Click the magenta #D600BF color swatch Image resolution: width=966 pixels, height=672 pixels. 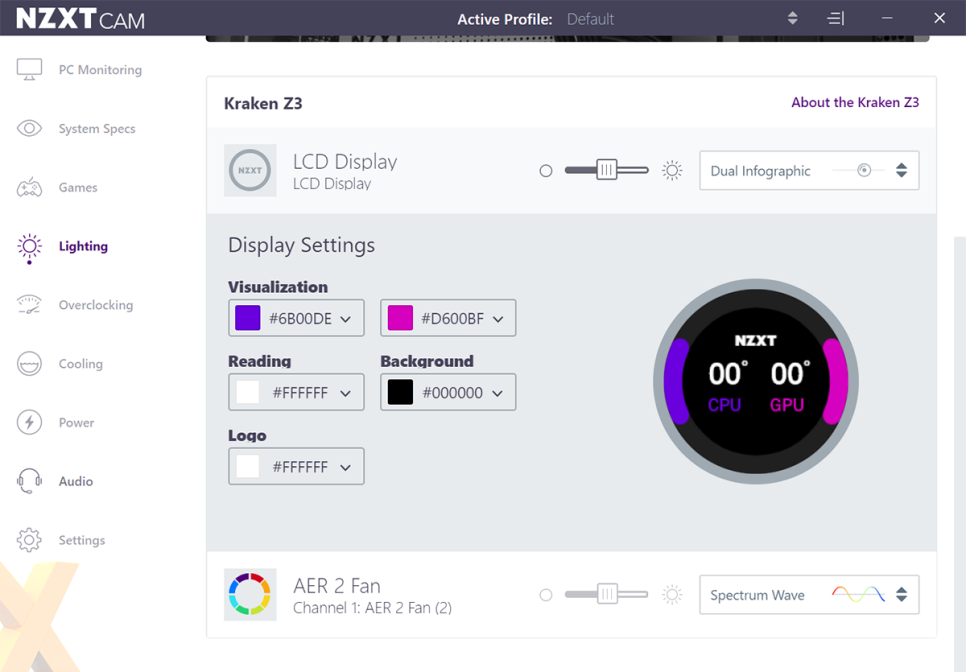pyautogui.click(x=400, y=318)
